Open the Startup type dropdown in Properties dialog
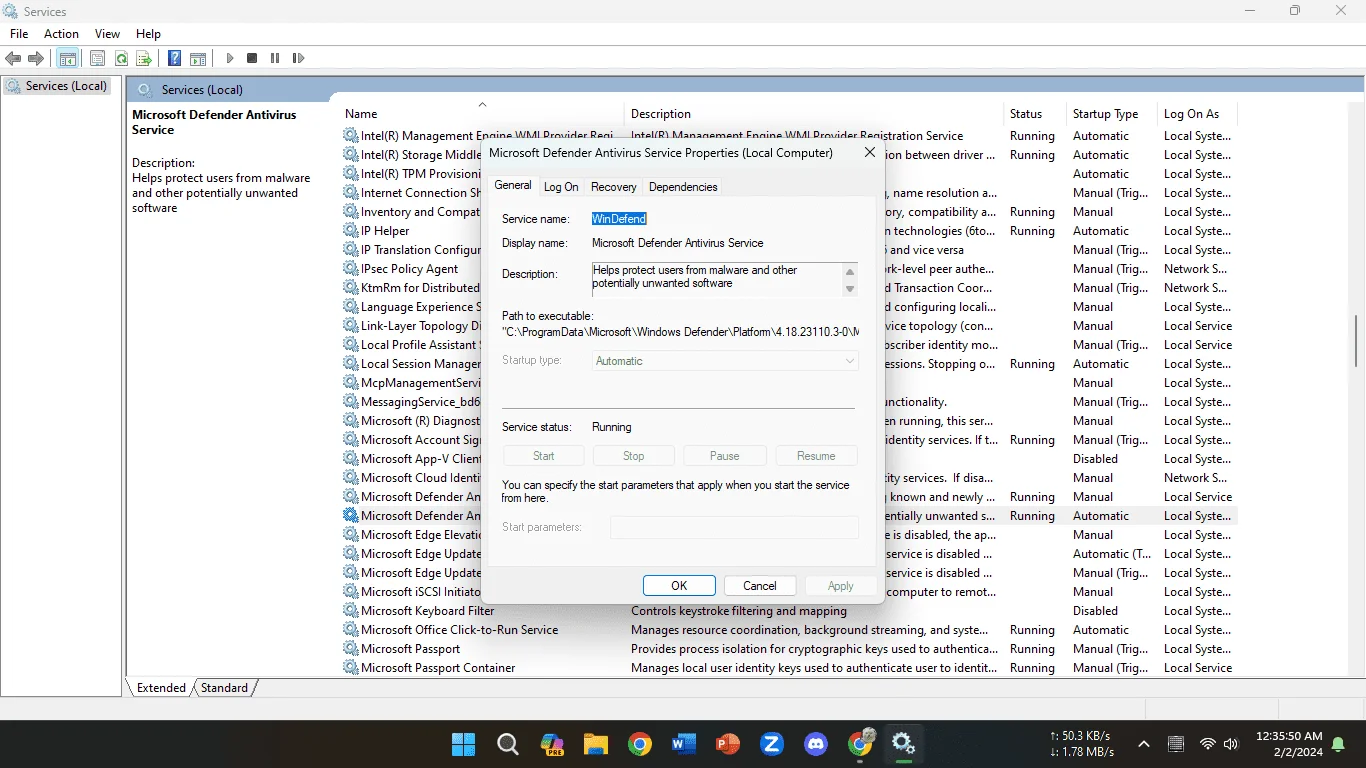 pyautogui.click(x=725, y=361)
